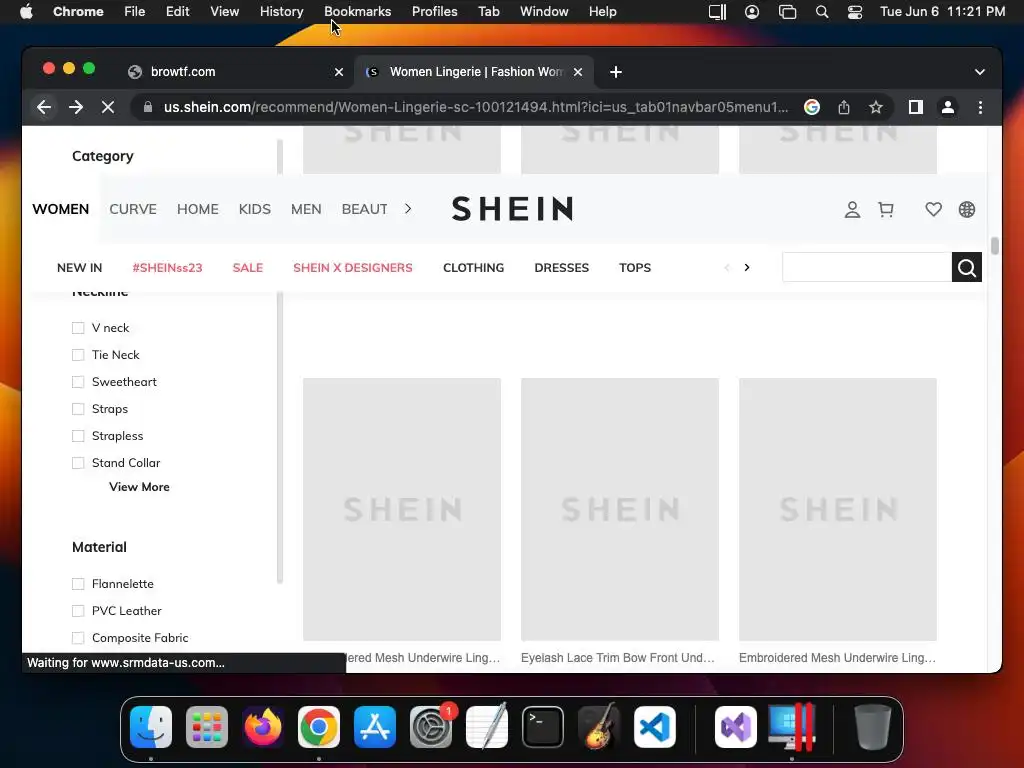Go forward with the browser arrow

(76, 107)
